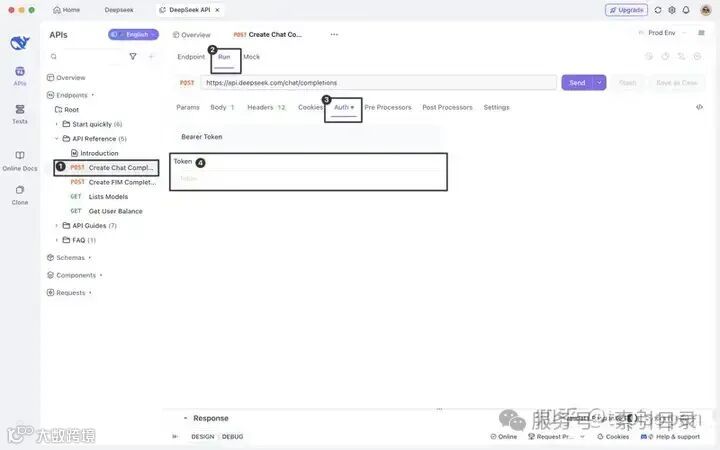Switch to the Run tab
The width and height of the screenshot is (720, 450).
click(224, 56)
